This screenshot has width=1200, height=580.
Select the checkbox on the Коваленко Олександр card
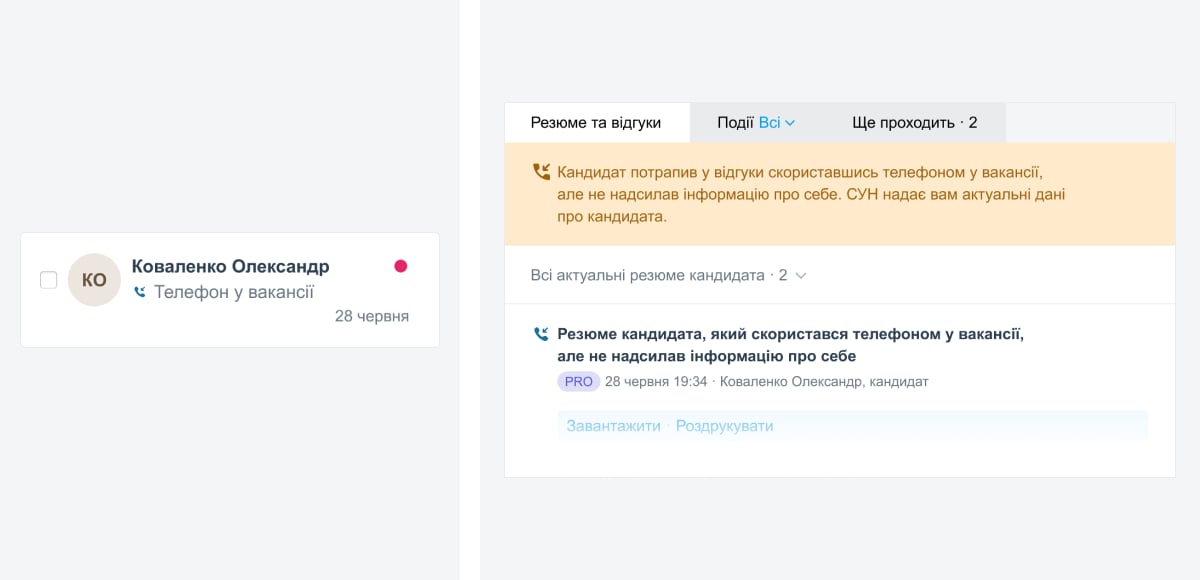[48, 280]
